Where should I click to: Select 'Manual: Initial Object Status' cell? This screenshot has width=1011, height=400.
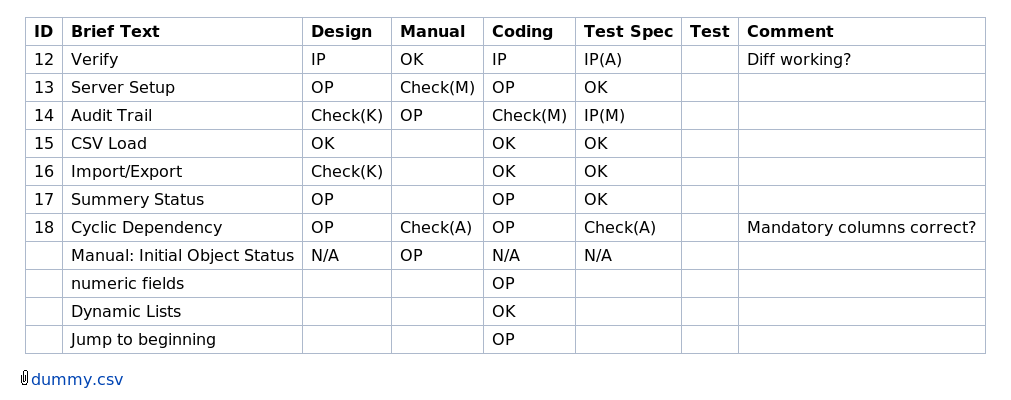click(182, 255)
